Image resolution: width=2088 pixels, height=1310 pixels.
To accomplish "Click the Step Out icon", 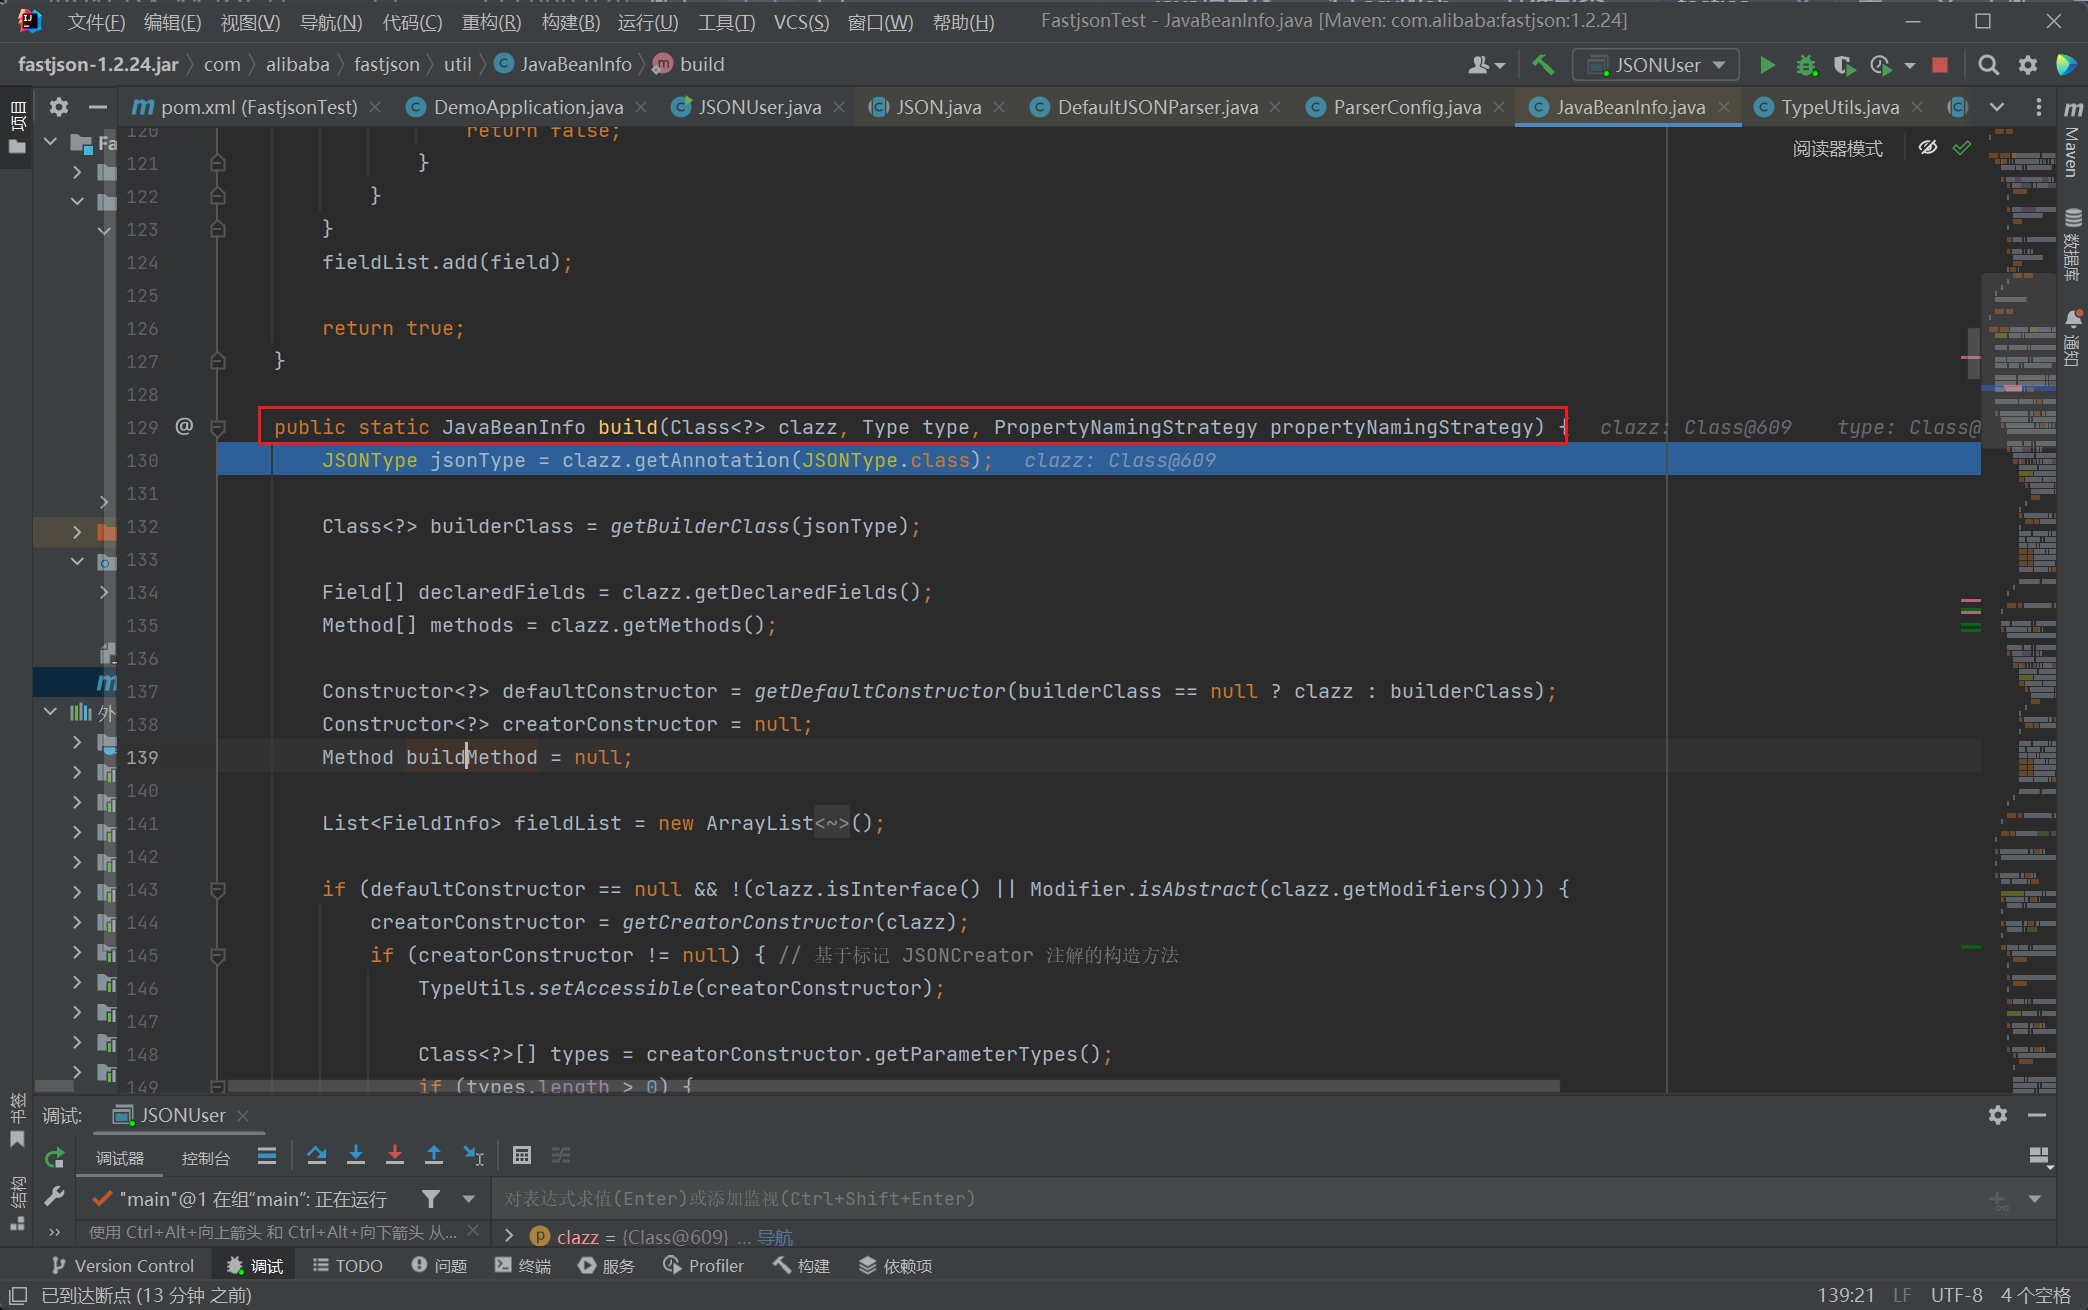I will click(x=434, y=1156).
